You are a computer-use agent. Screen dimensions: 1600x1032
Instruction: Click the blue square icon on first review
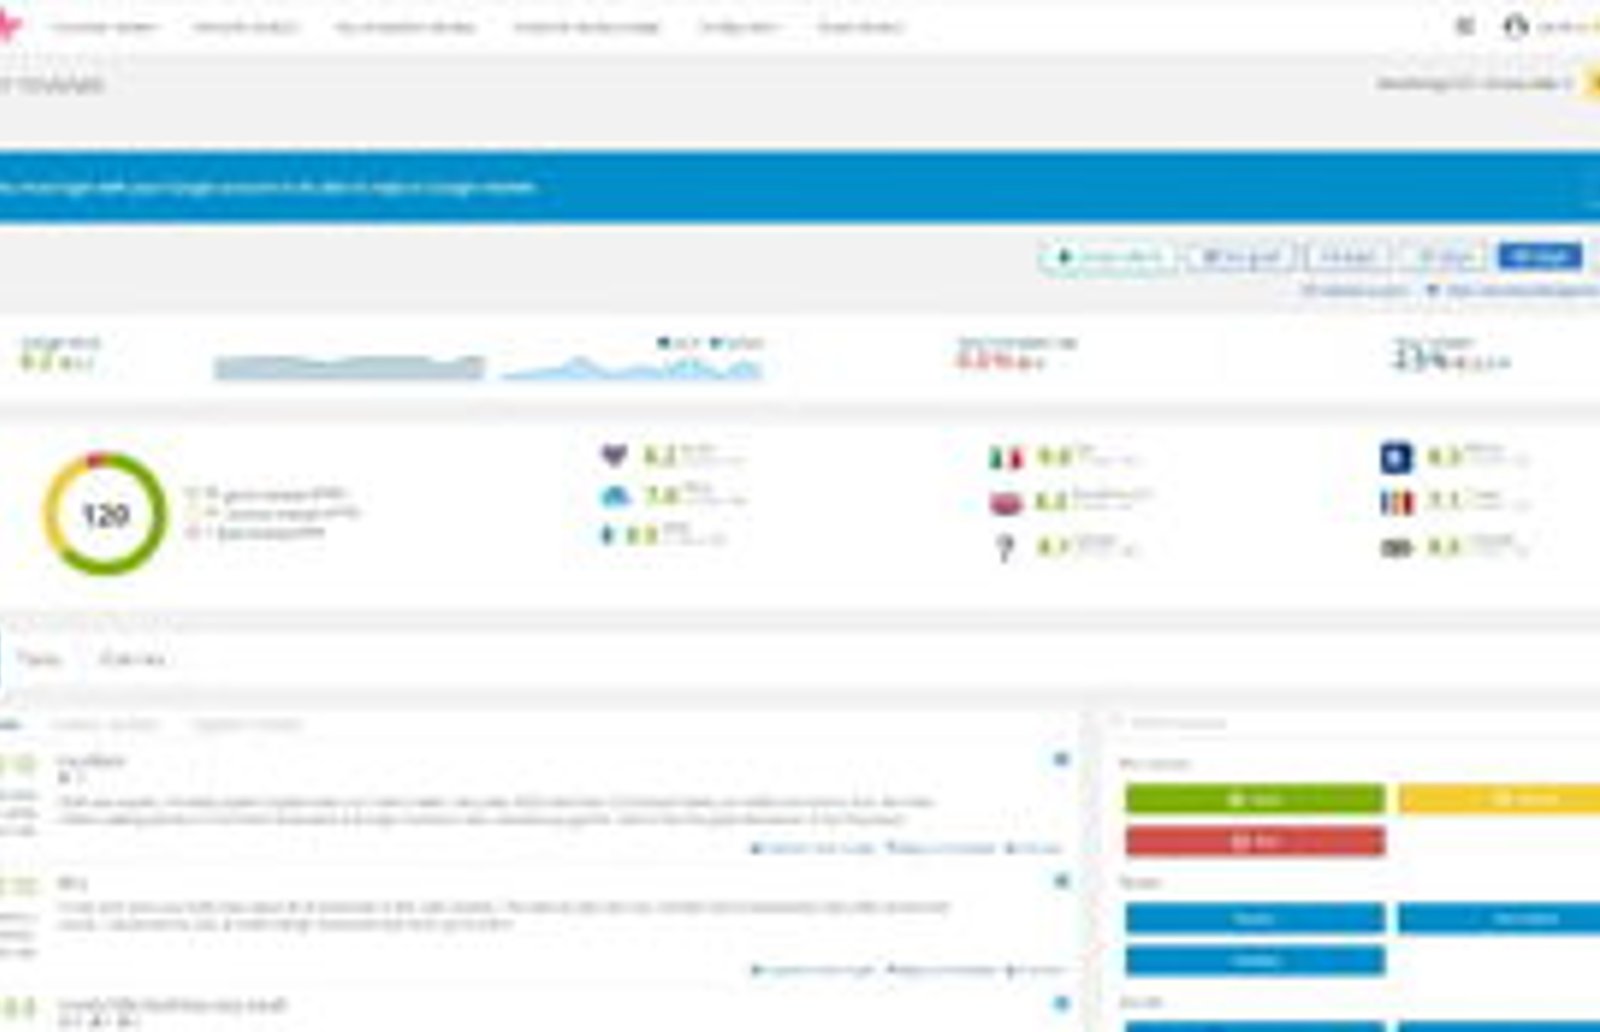click(1062, 760)
